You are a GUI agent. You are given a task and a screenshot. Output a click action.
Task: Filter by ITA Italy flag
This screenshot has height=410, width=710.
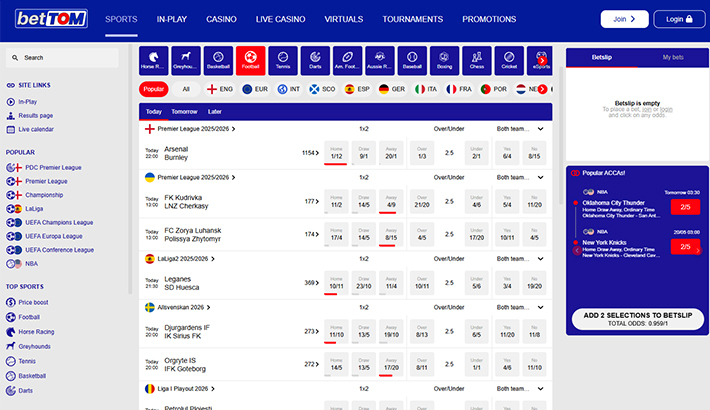tap(426, 89)
